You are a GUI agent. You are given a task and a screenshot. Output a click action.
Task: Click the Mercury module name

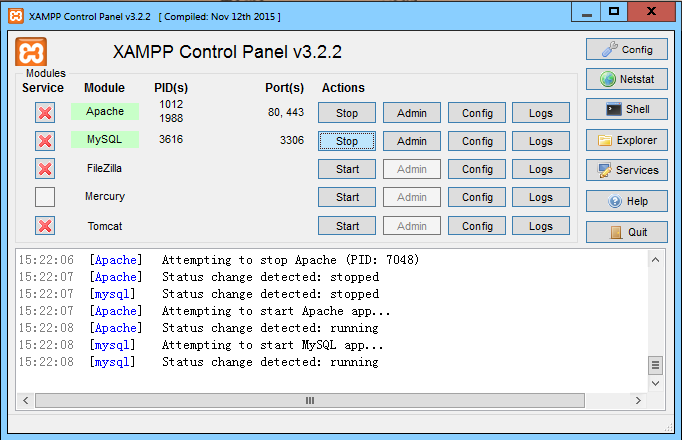coord(105,197)
